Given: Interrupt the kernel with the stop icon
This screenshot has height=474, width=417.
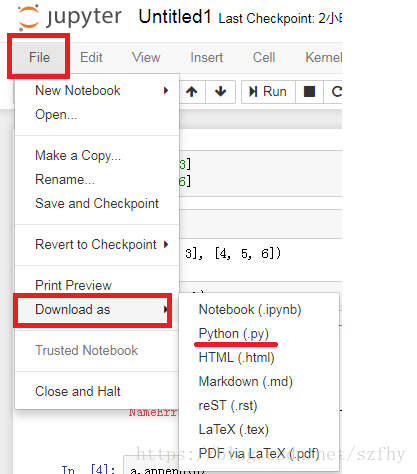Looking at the screenshot, I should tap(309, 91).
